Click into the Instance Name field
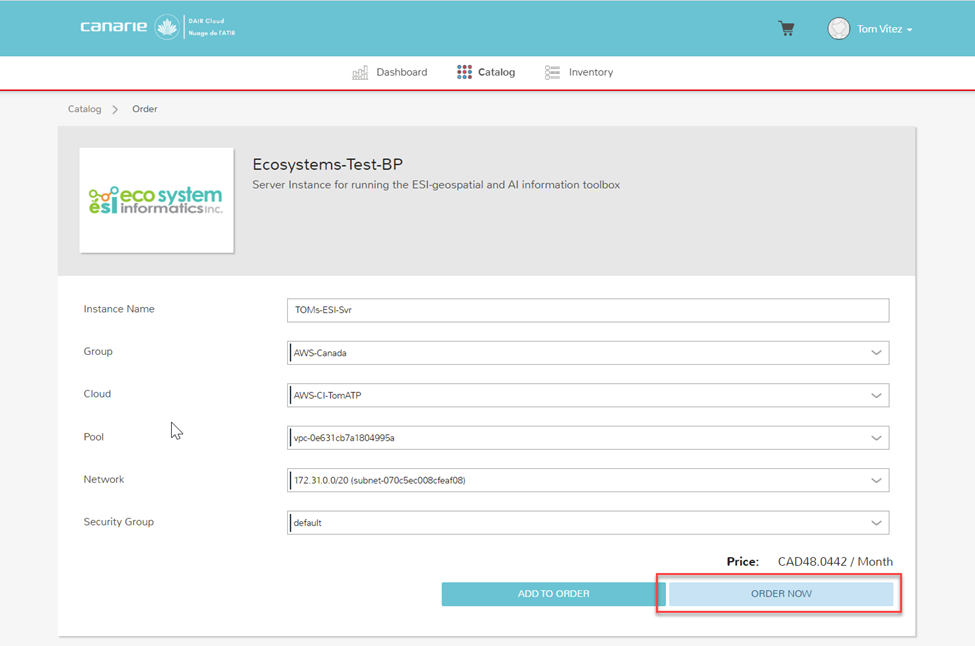975x646 pixels. click(587, 310)
